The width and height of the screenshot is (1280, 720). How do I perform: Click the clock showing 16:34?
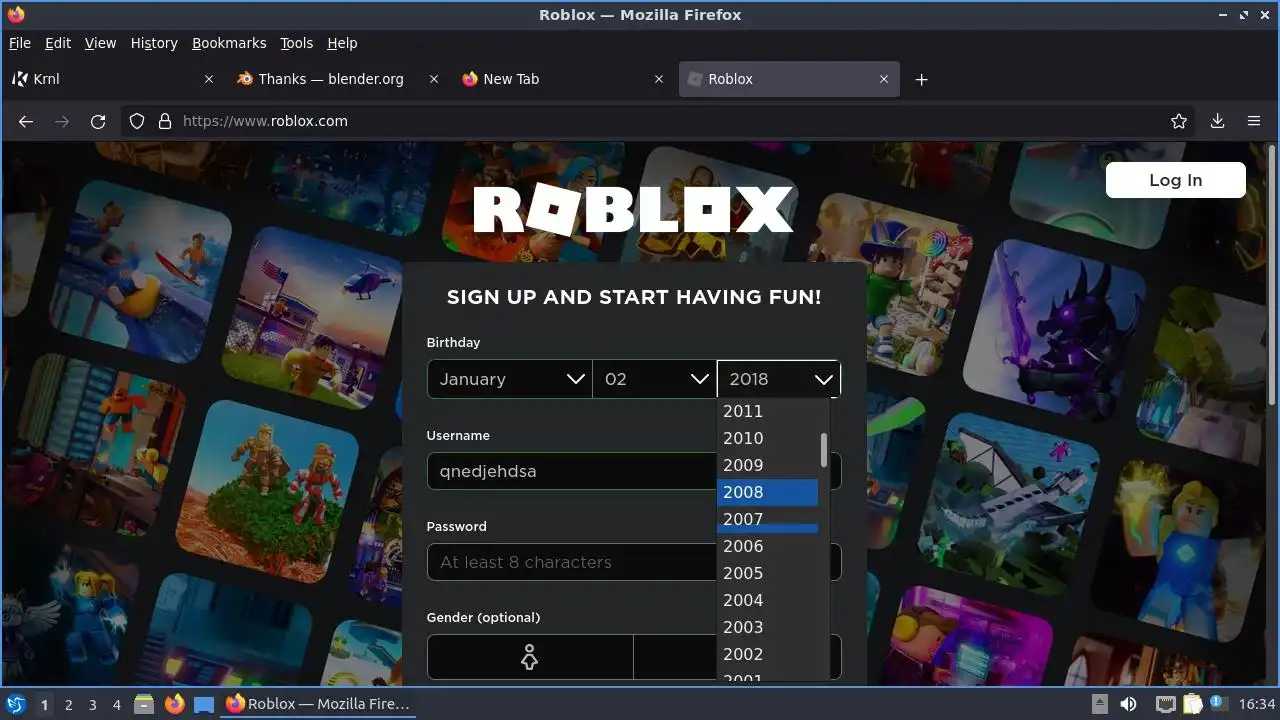[x=1258, y=705]
